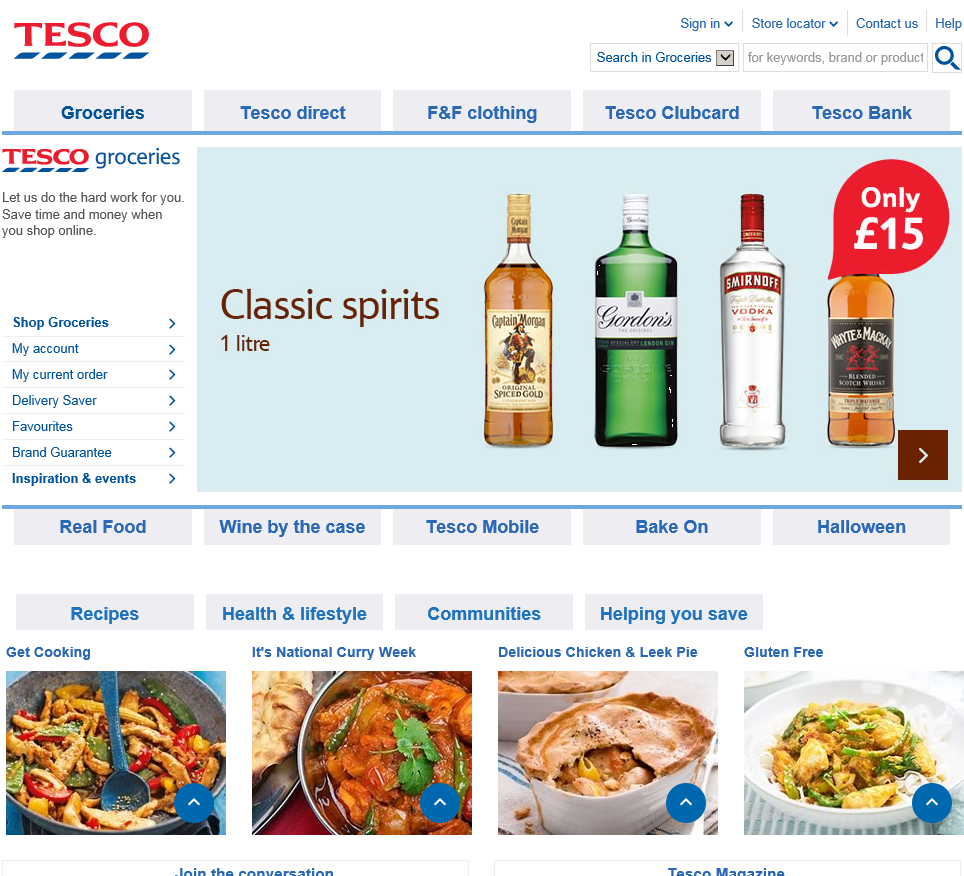
Task: Open the Contact us link
Action: 887,23
